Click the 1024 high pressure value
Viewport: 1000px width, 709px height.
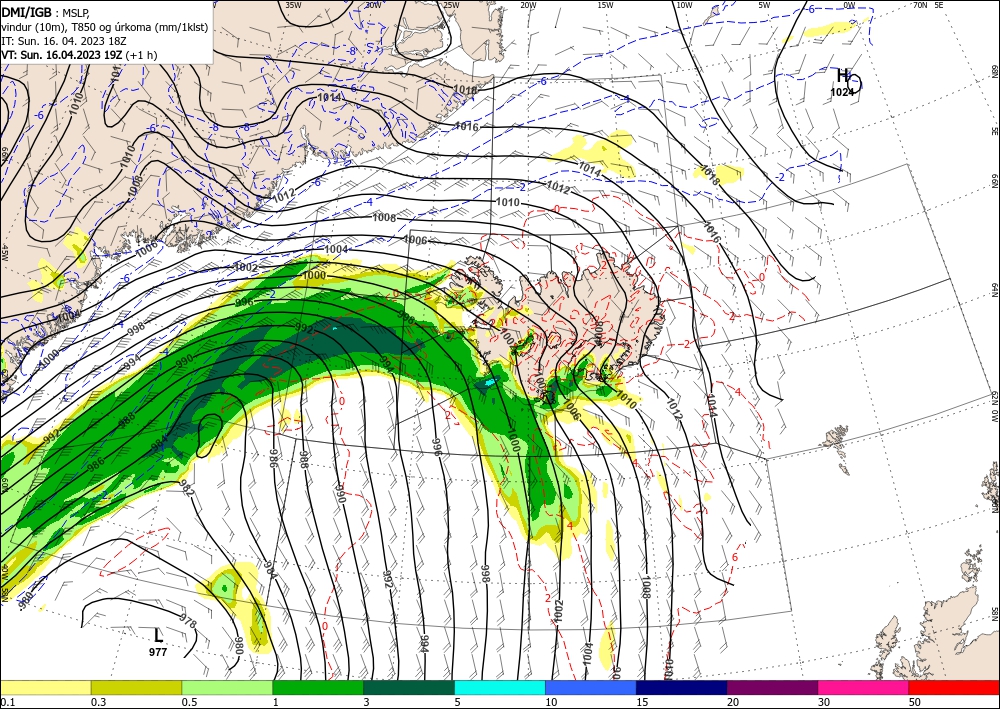(842, 92)
